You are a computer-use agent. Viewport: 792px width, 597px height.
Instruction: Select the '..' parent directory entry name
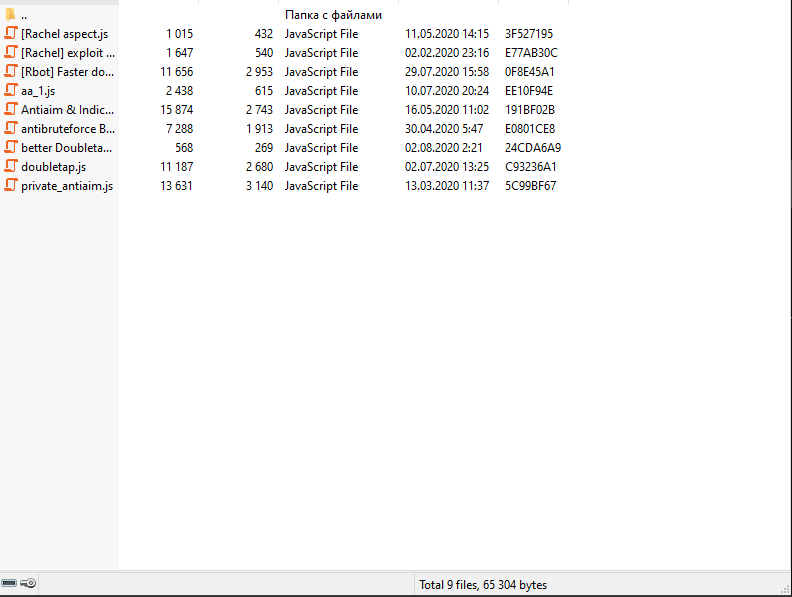tap(24, 16)
